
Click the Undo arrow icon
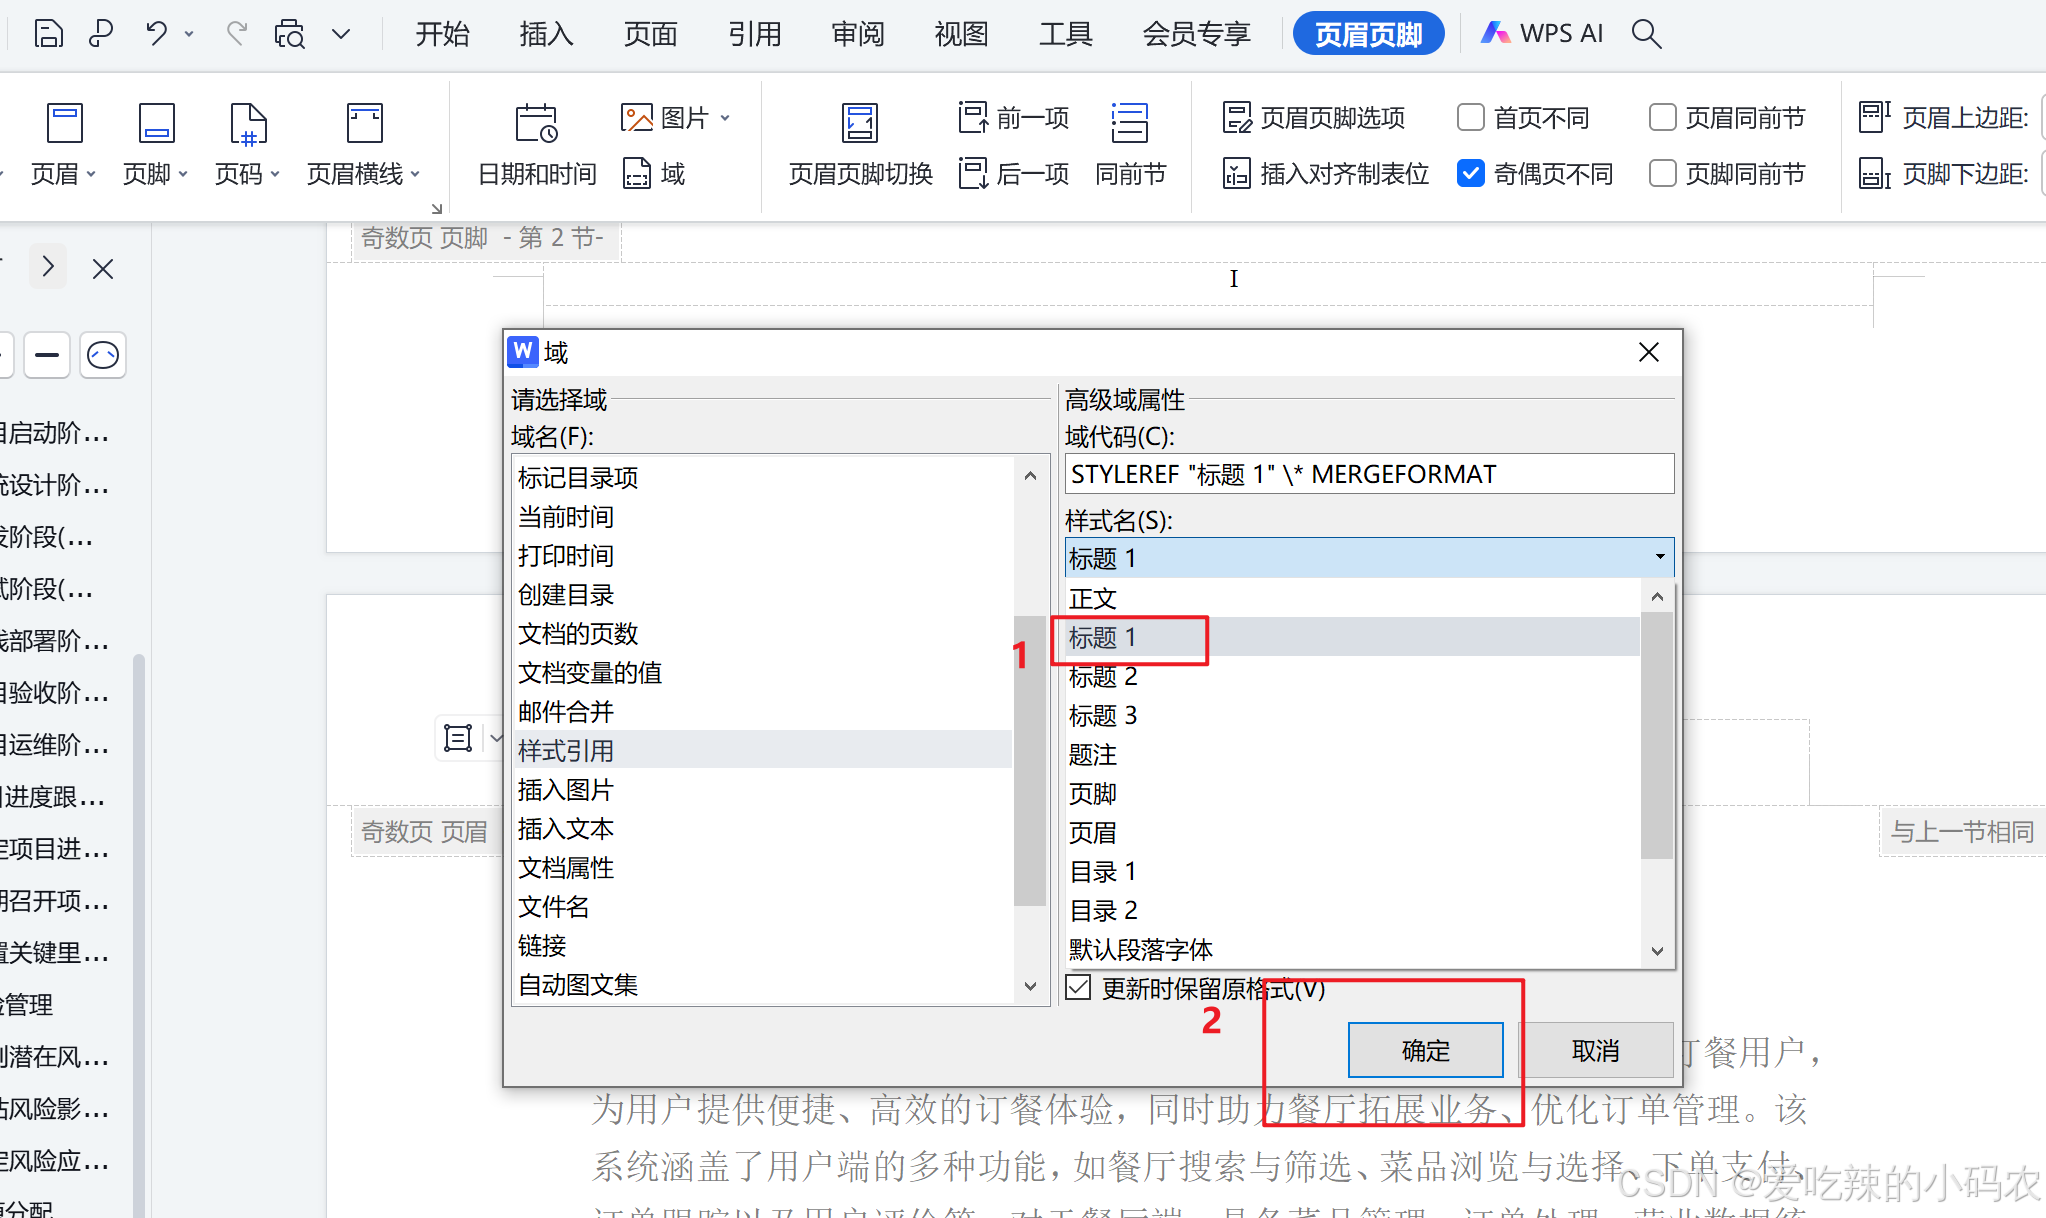tap(156, 34)
